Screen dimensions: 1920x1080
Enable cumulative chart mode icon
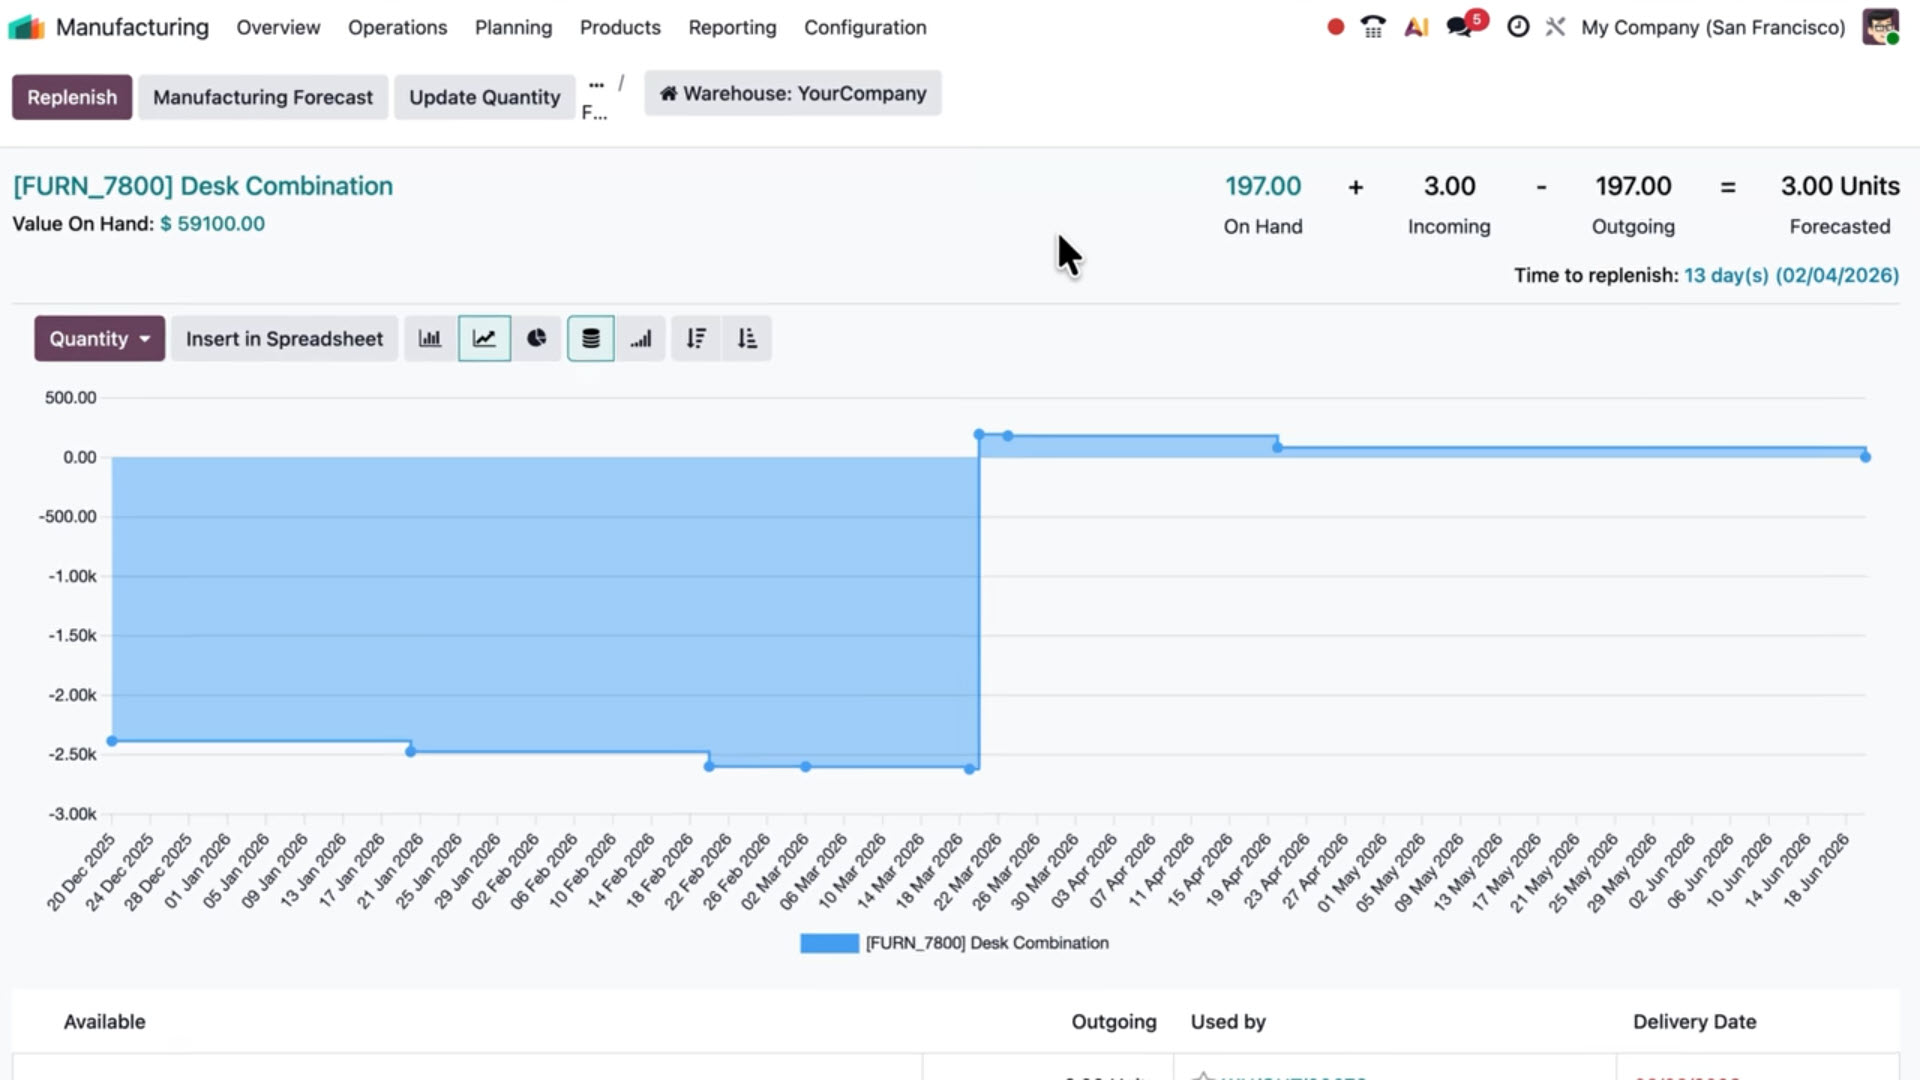(x=641, y=338)
